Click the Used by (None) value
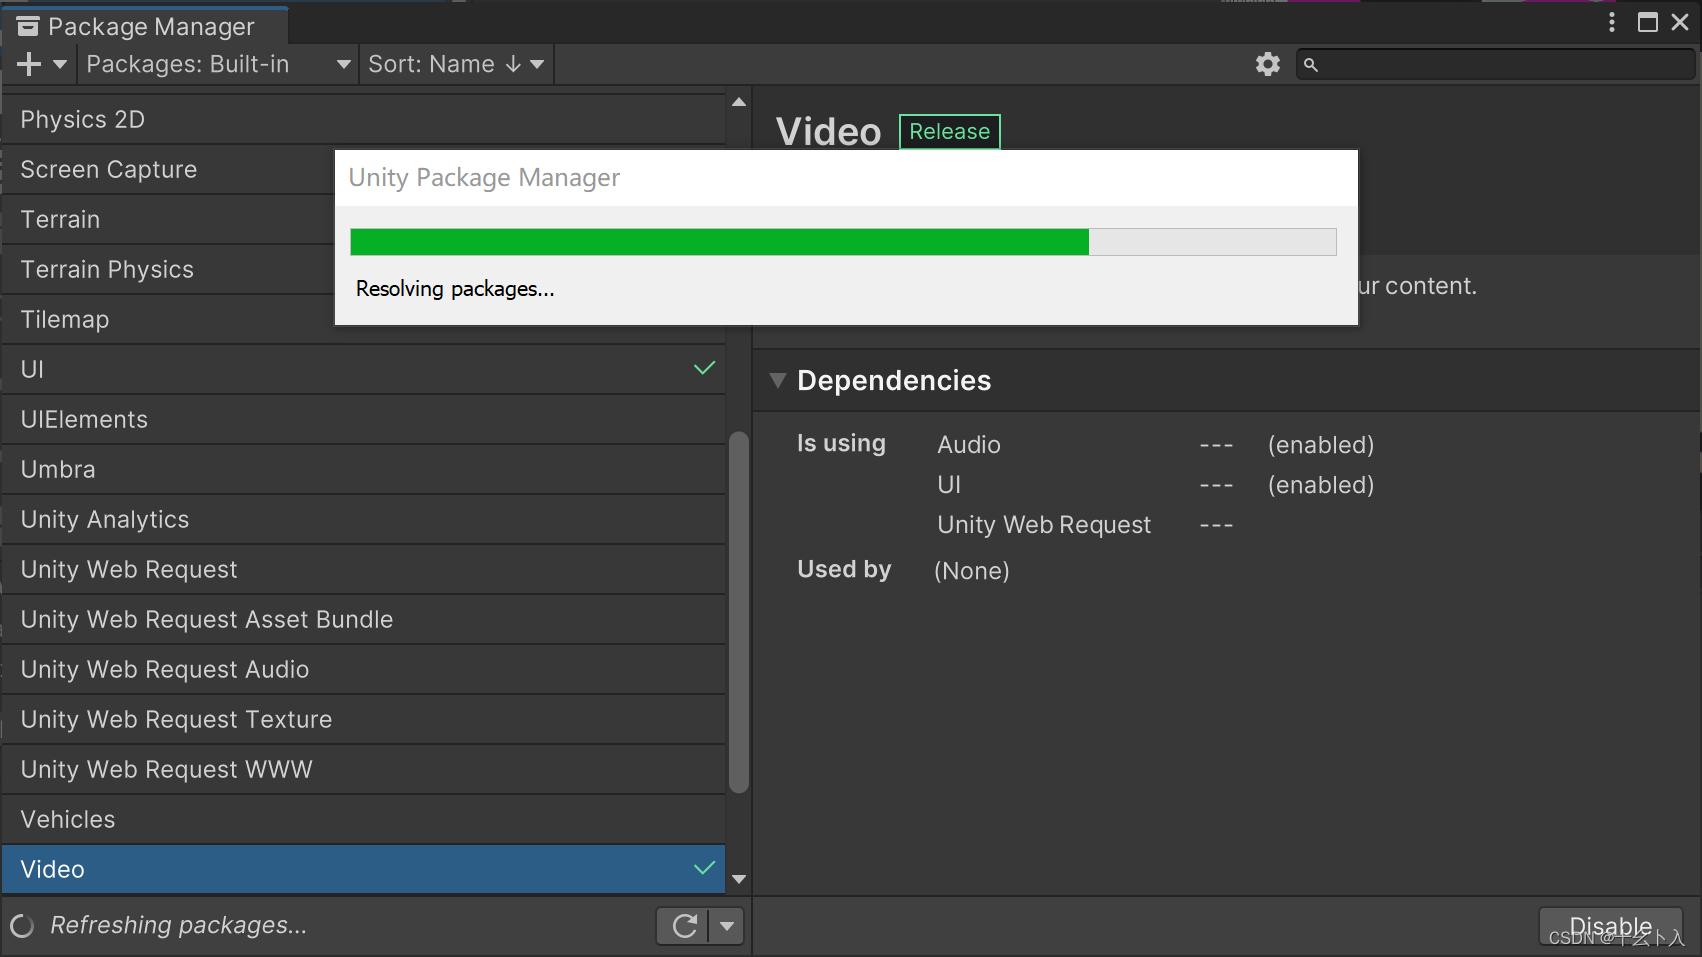Viewport: 1702px width, 957px height. [x=972, y=571]
